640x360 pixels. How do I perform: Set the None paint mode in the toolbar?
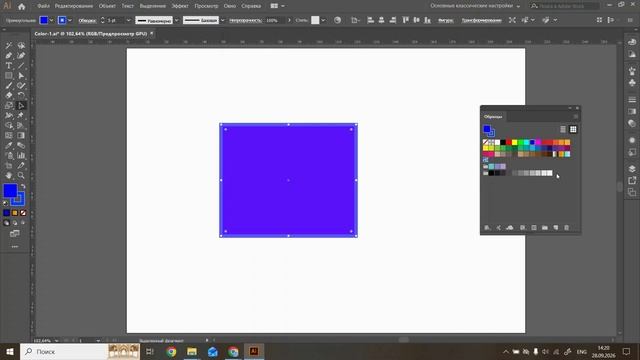(x=23, y=213)
